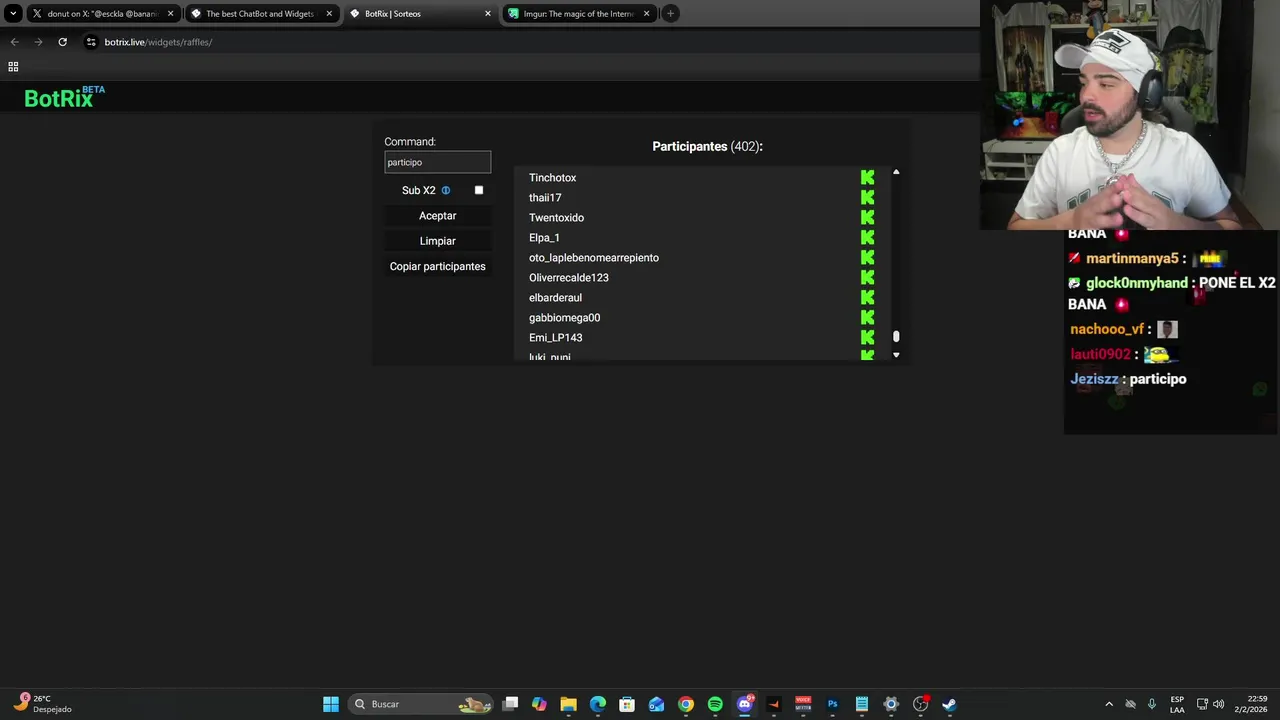The image size is (1280, 720).
Task: Open Microsoft Edge from the taskbar
Action: coord(598,704)
